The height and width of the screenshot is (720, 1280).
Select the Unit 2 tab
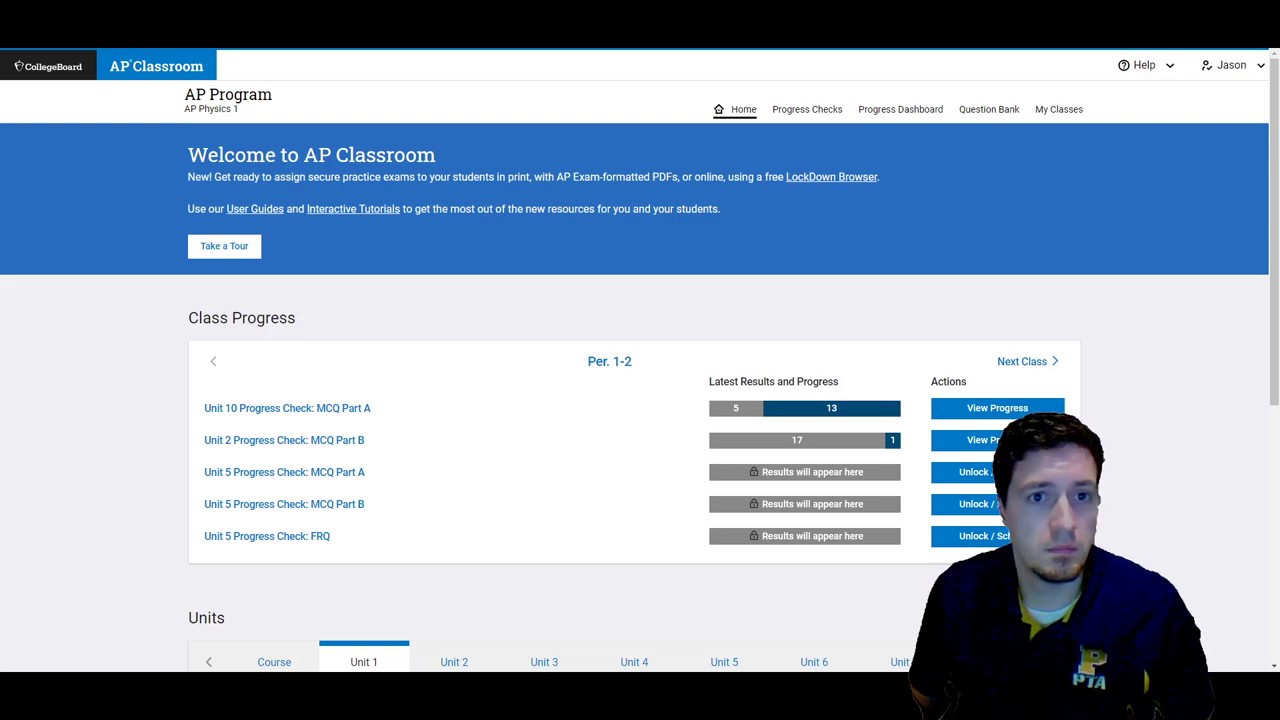pos(454,662)
